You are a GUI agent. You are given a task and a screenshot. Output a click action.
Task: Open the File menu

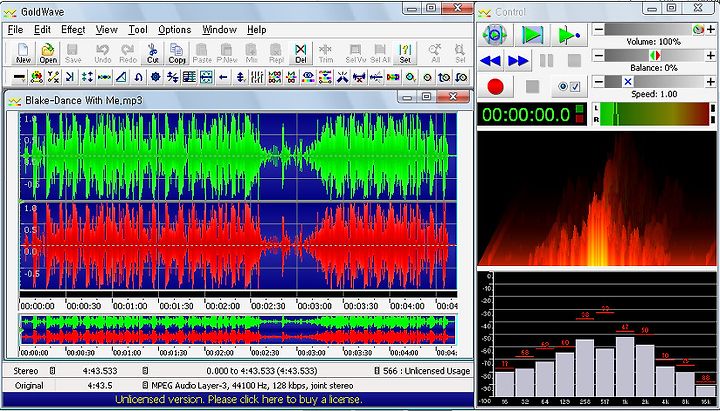(x=15, y=30)
